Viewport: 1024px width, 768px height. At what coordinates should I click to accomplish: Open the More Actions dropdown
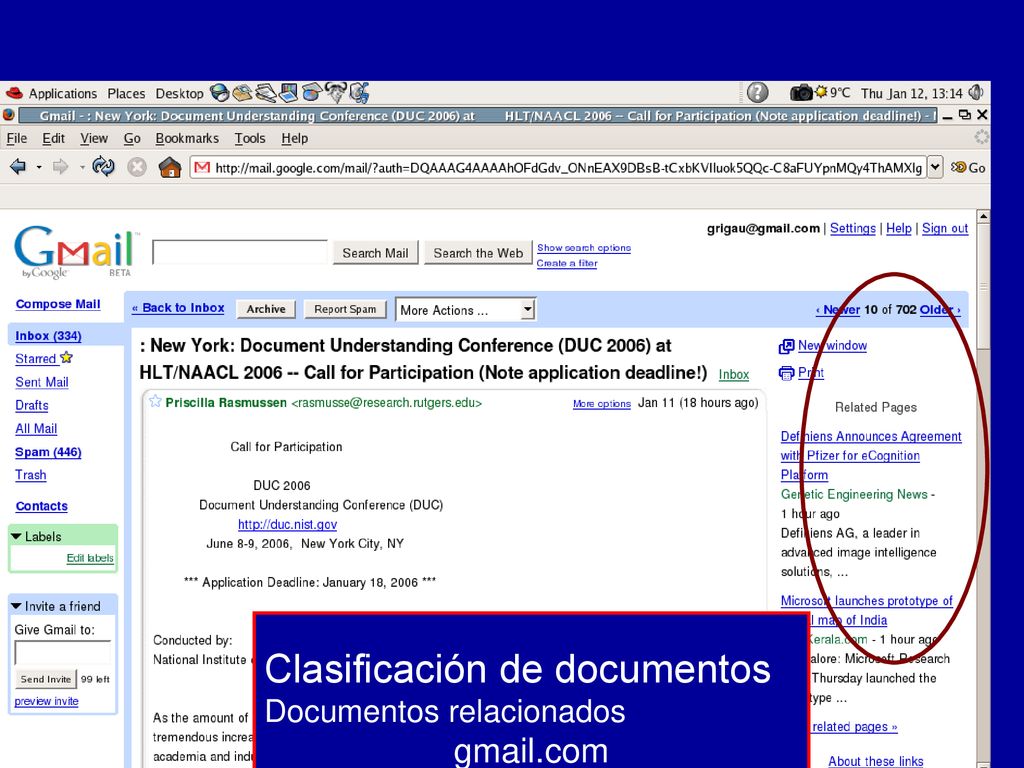[x=465, y=310]
